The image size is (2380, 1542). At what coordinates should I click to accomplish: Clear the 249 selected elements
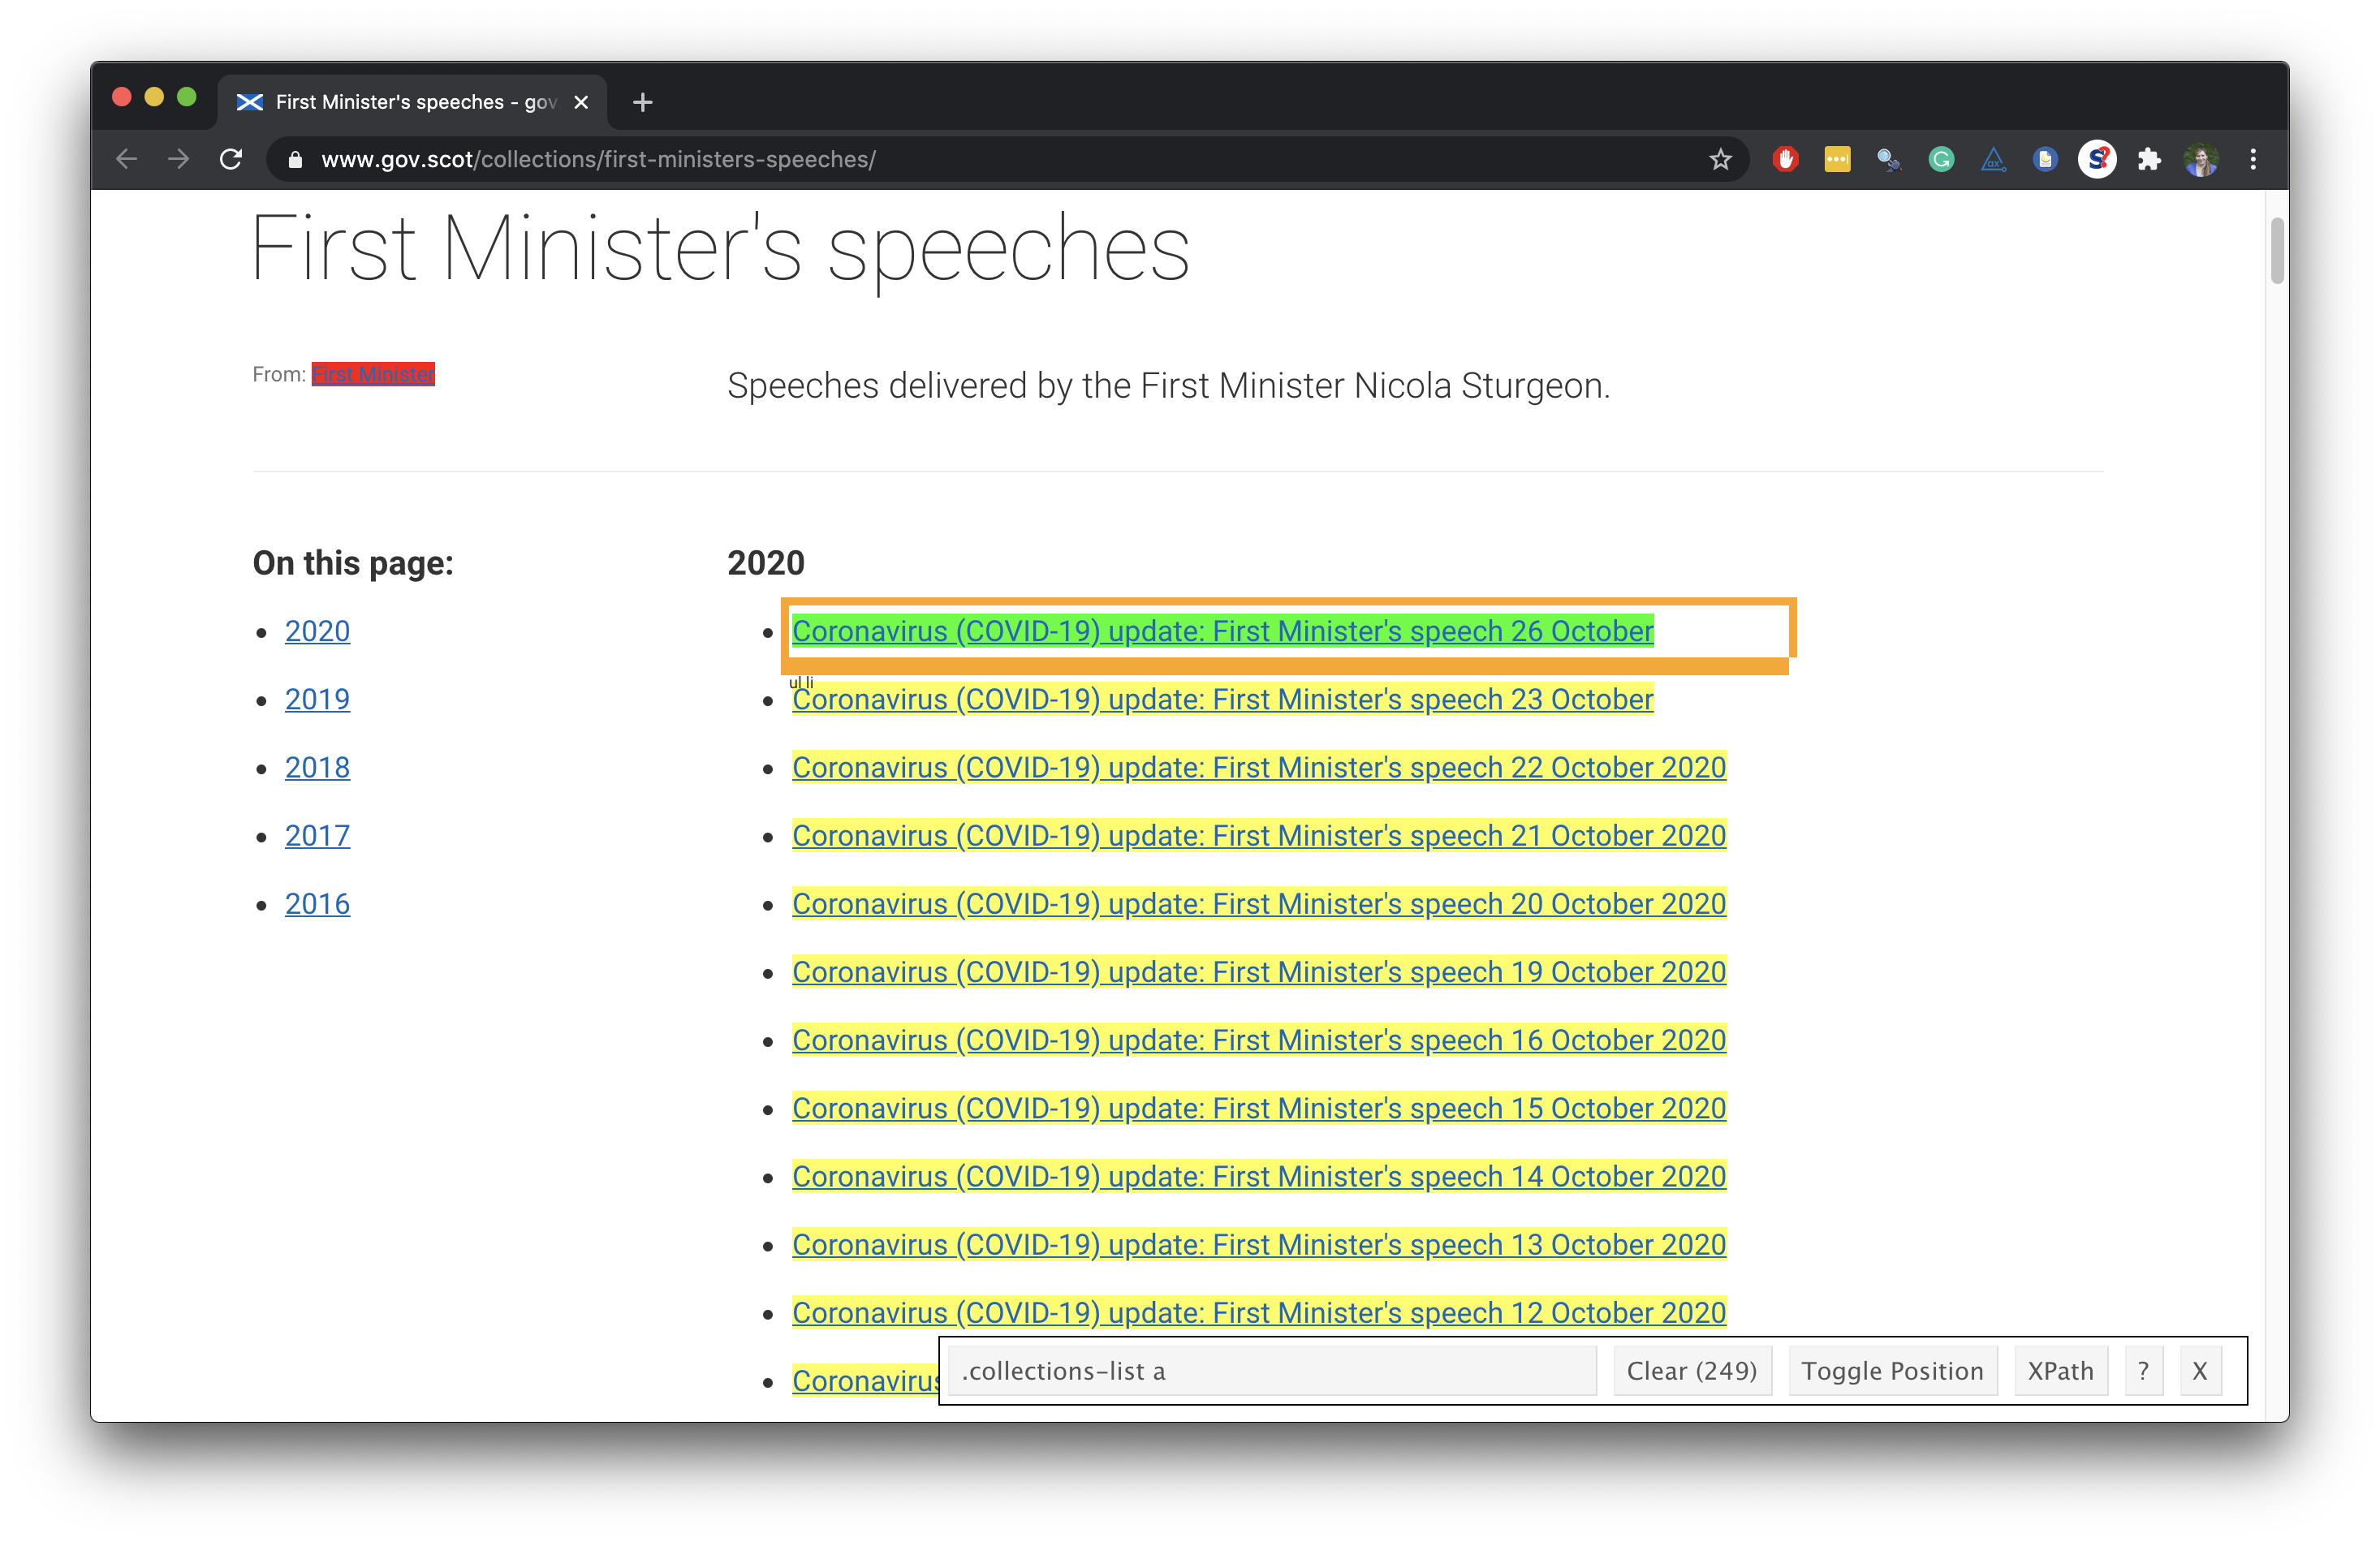(1691, 1371)
